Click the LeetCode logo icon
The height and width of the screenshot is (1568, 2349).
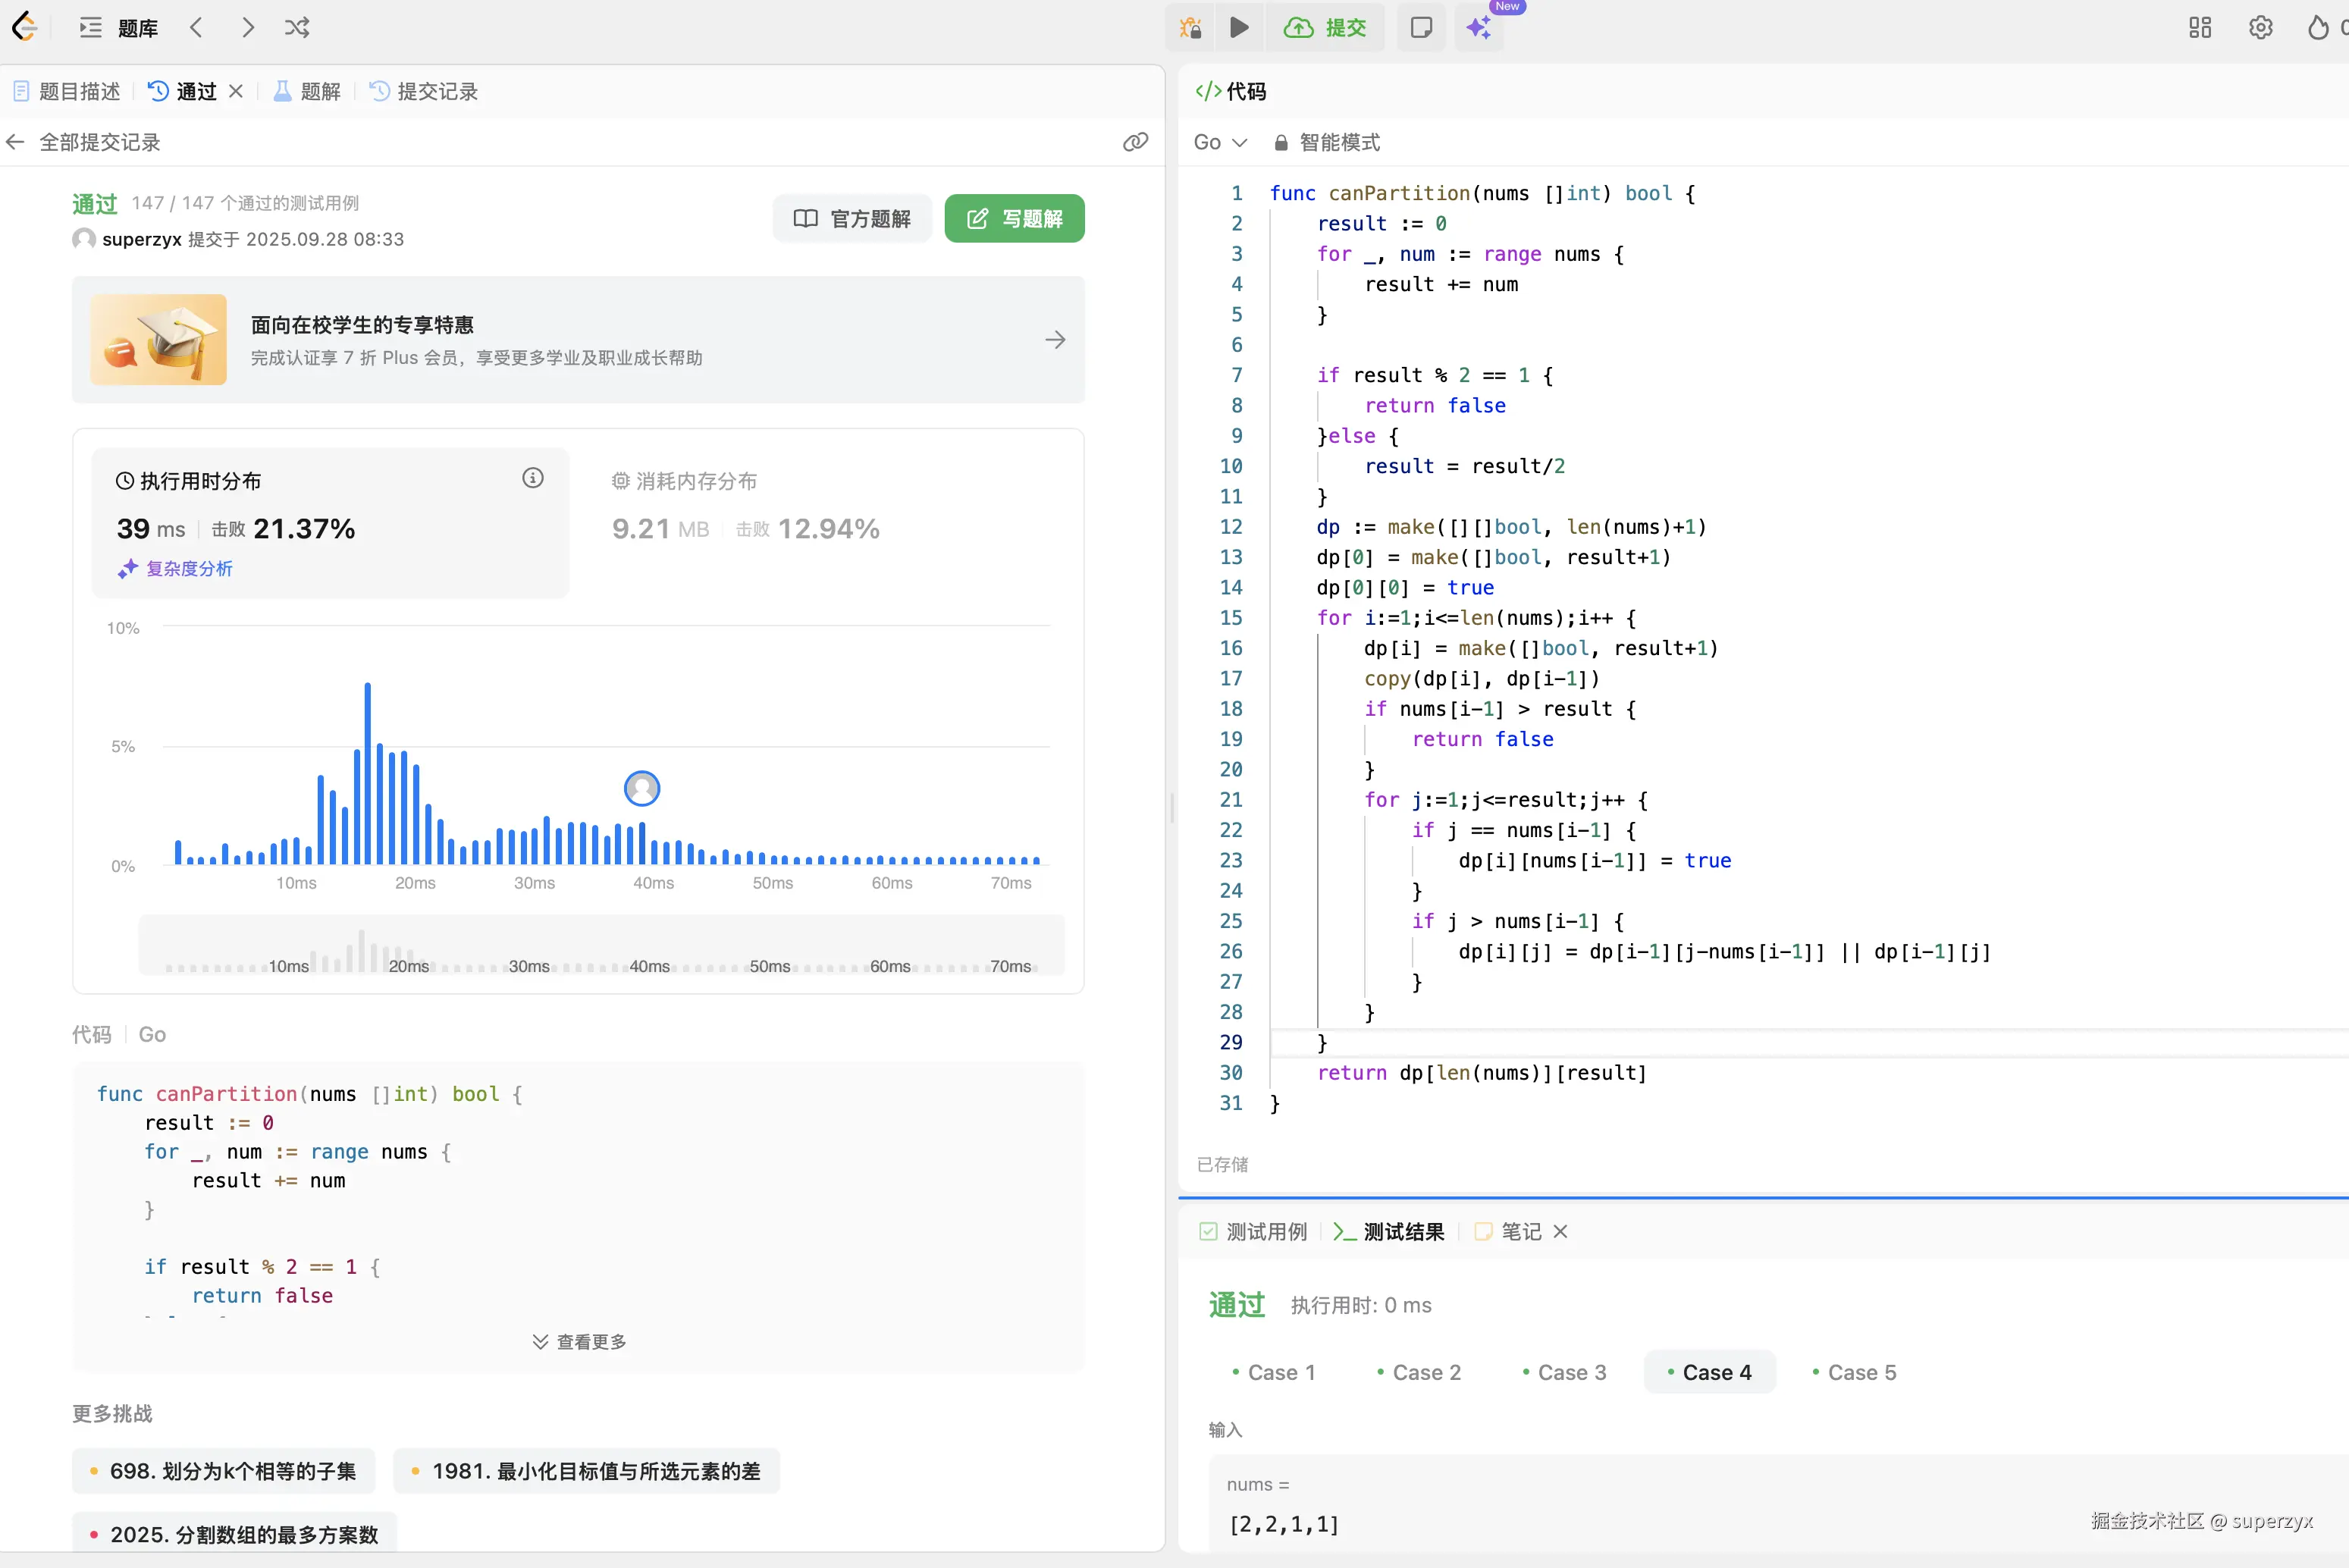[x=25, y=27]
